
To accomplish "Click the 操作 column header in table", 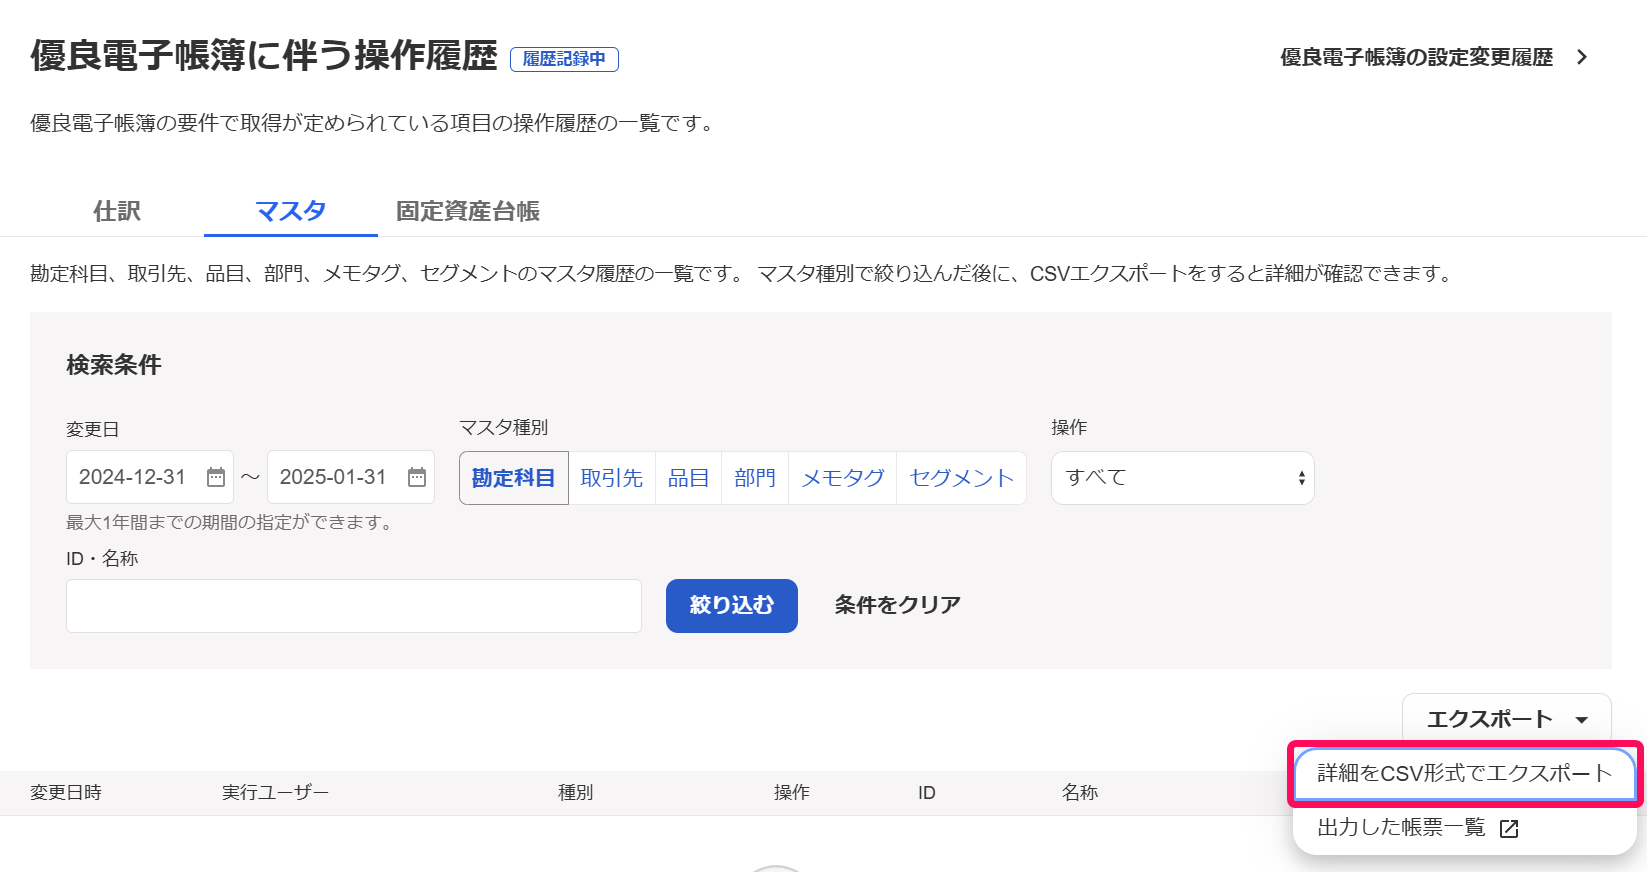I will [792, 793].
